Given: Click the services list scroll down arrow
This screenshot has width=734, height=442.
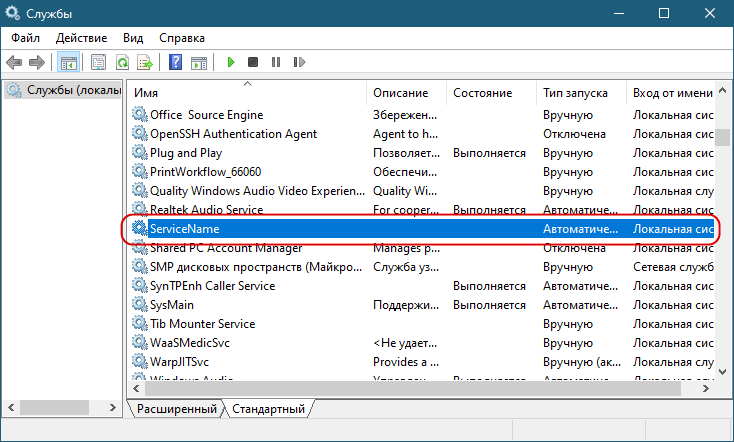Looking at the screenshot, I should pyautogui.click(x=723, y=372).
